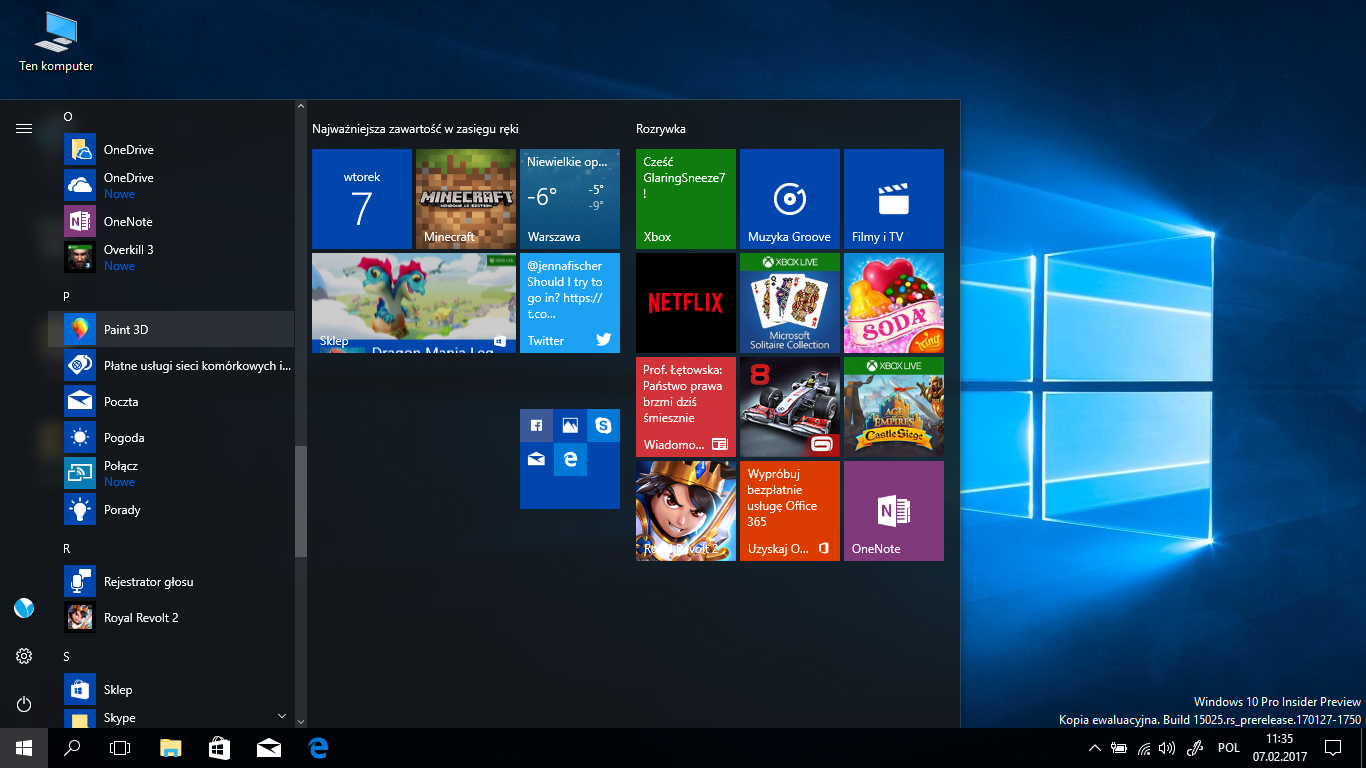Open Sklep store in app list
The image size is (1366, 768).
pyautogui.click(x=171, y=689)
